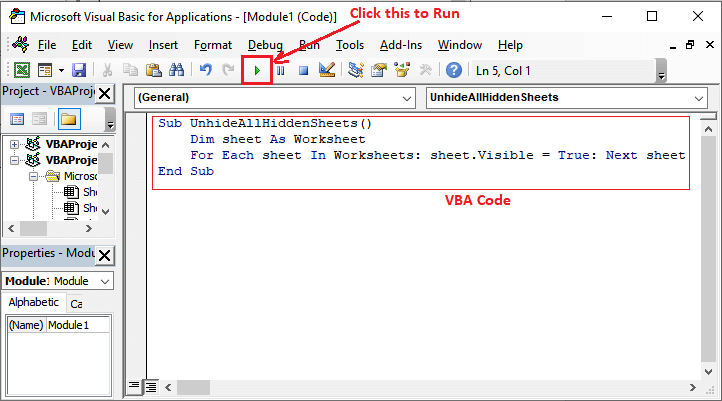
Task: Select the second sheet item in the project tree
Action: 80,208
